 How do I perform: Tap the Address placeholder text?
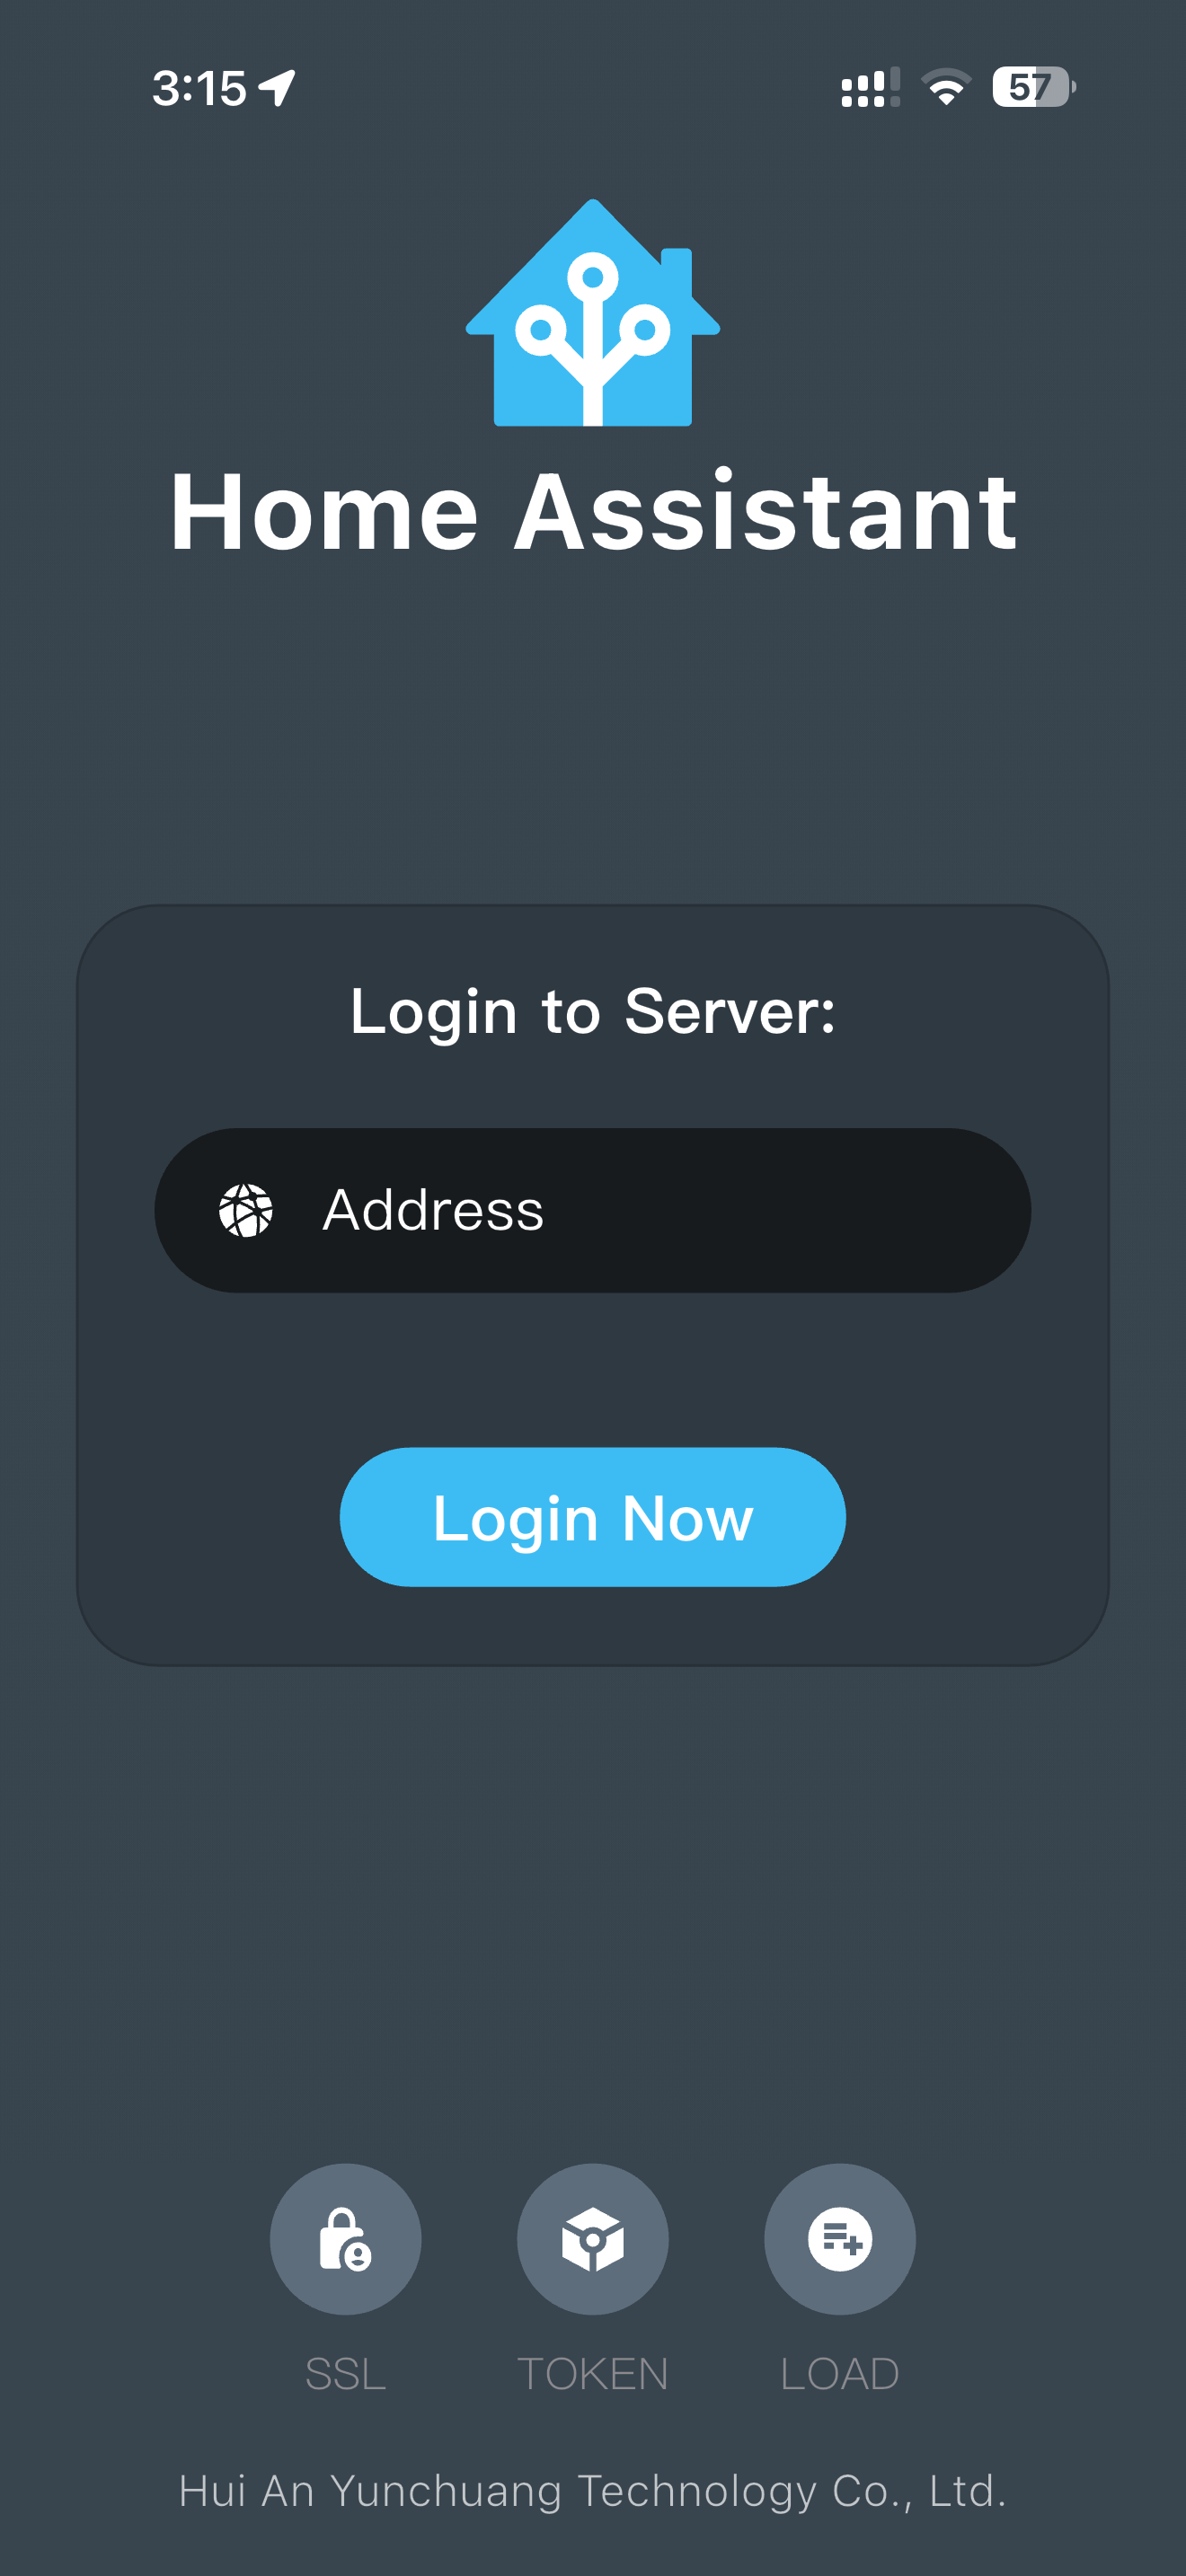(433, 1210)
